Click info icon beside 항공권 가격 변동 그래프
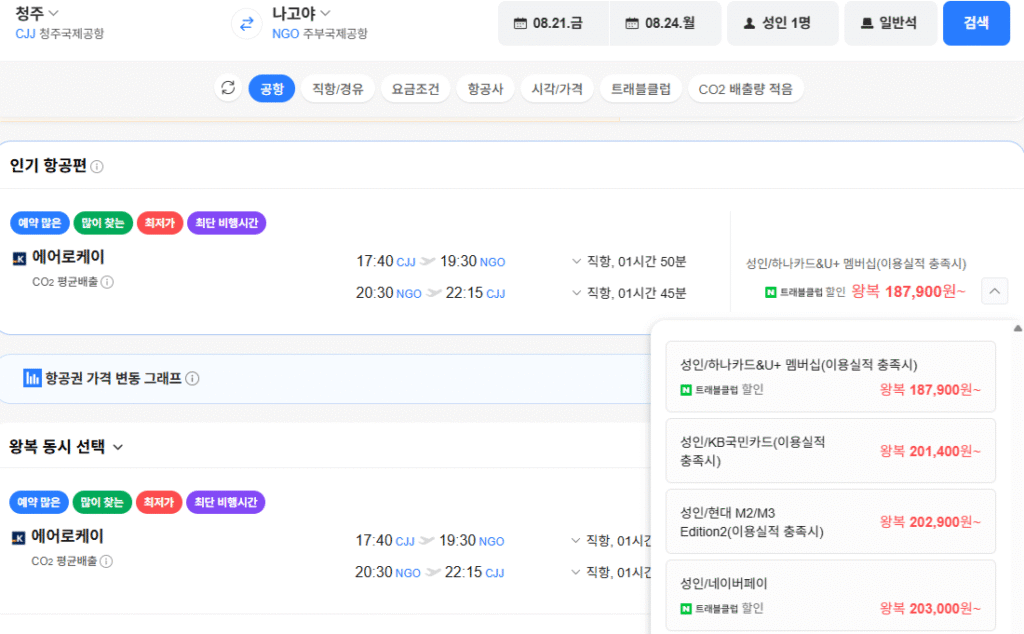This screenshot has width=1024, height=634. pyautogui.click(x=192, y=379)
